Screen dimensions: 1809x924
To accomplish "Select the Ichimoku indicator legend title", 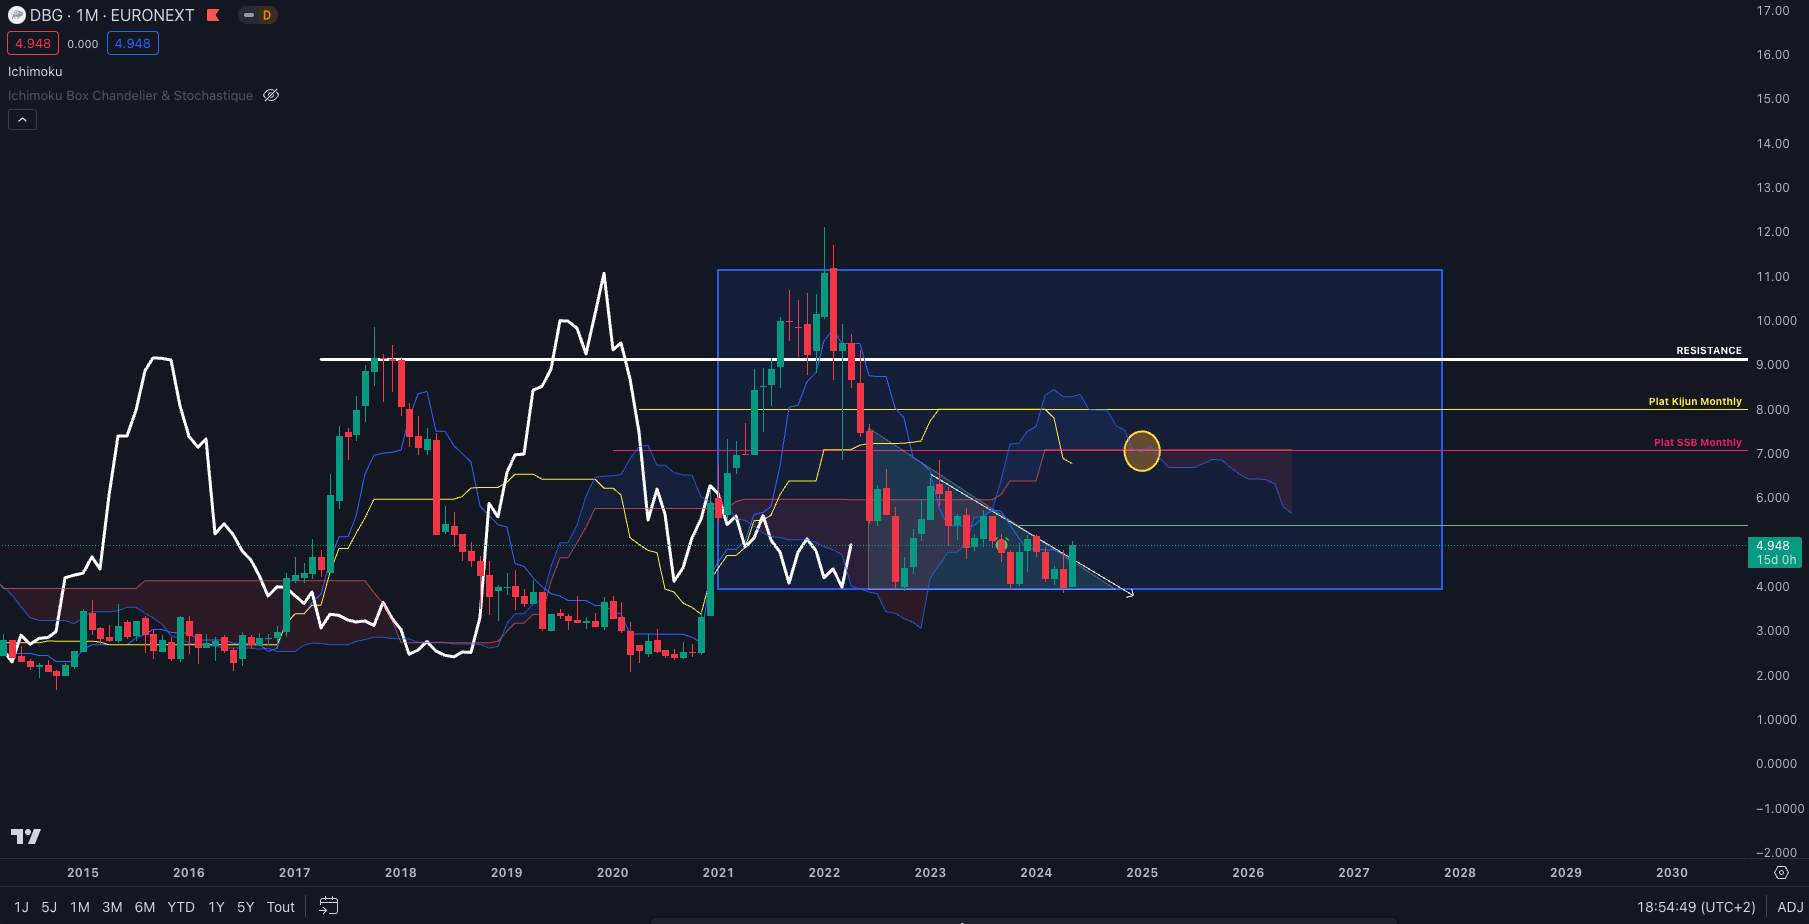I will 35,72.
